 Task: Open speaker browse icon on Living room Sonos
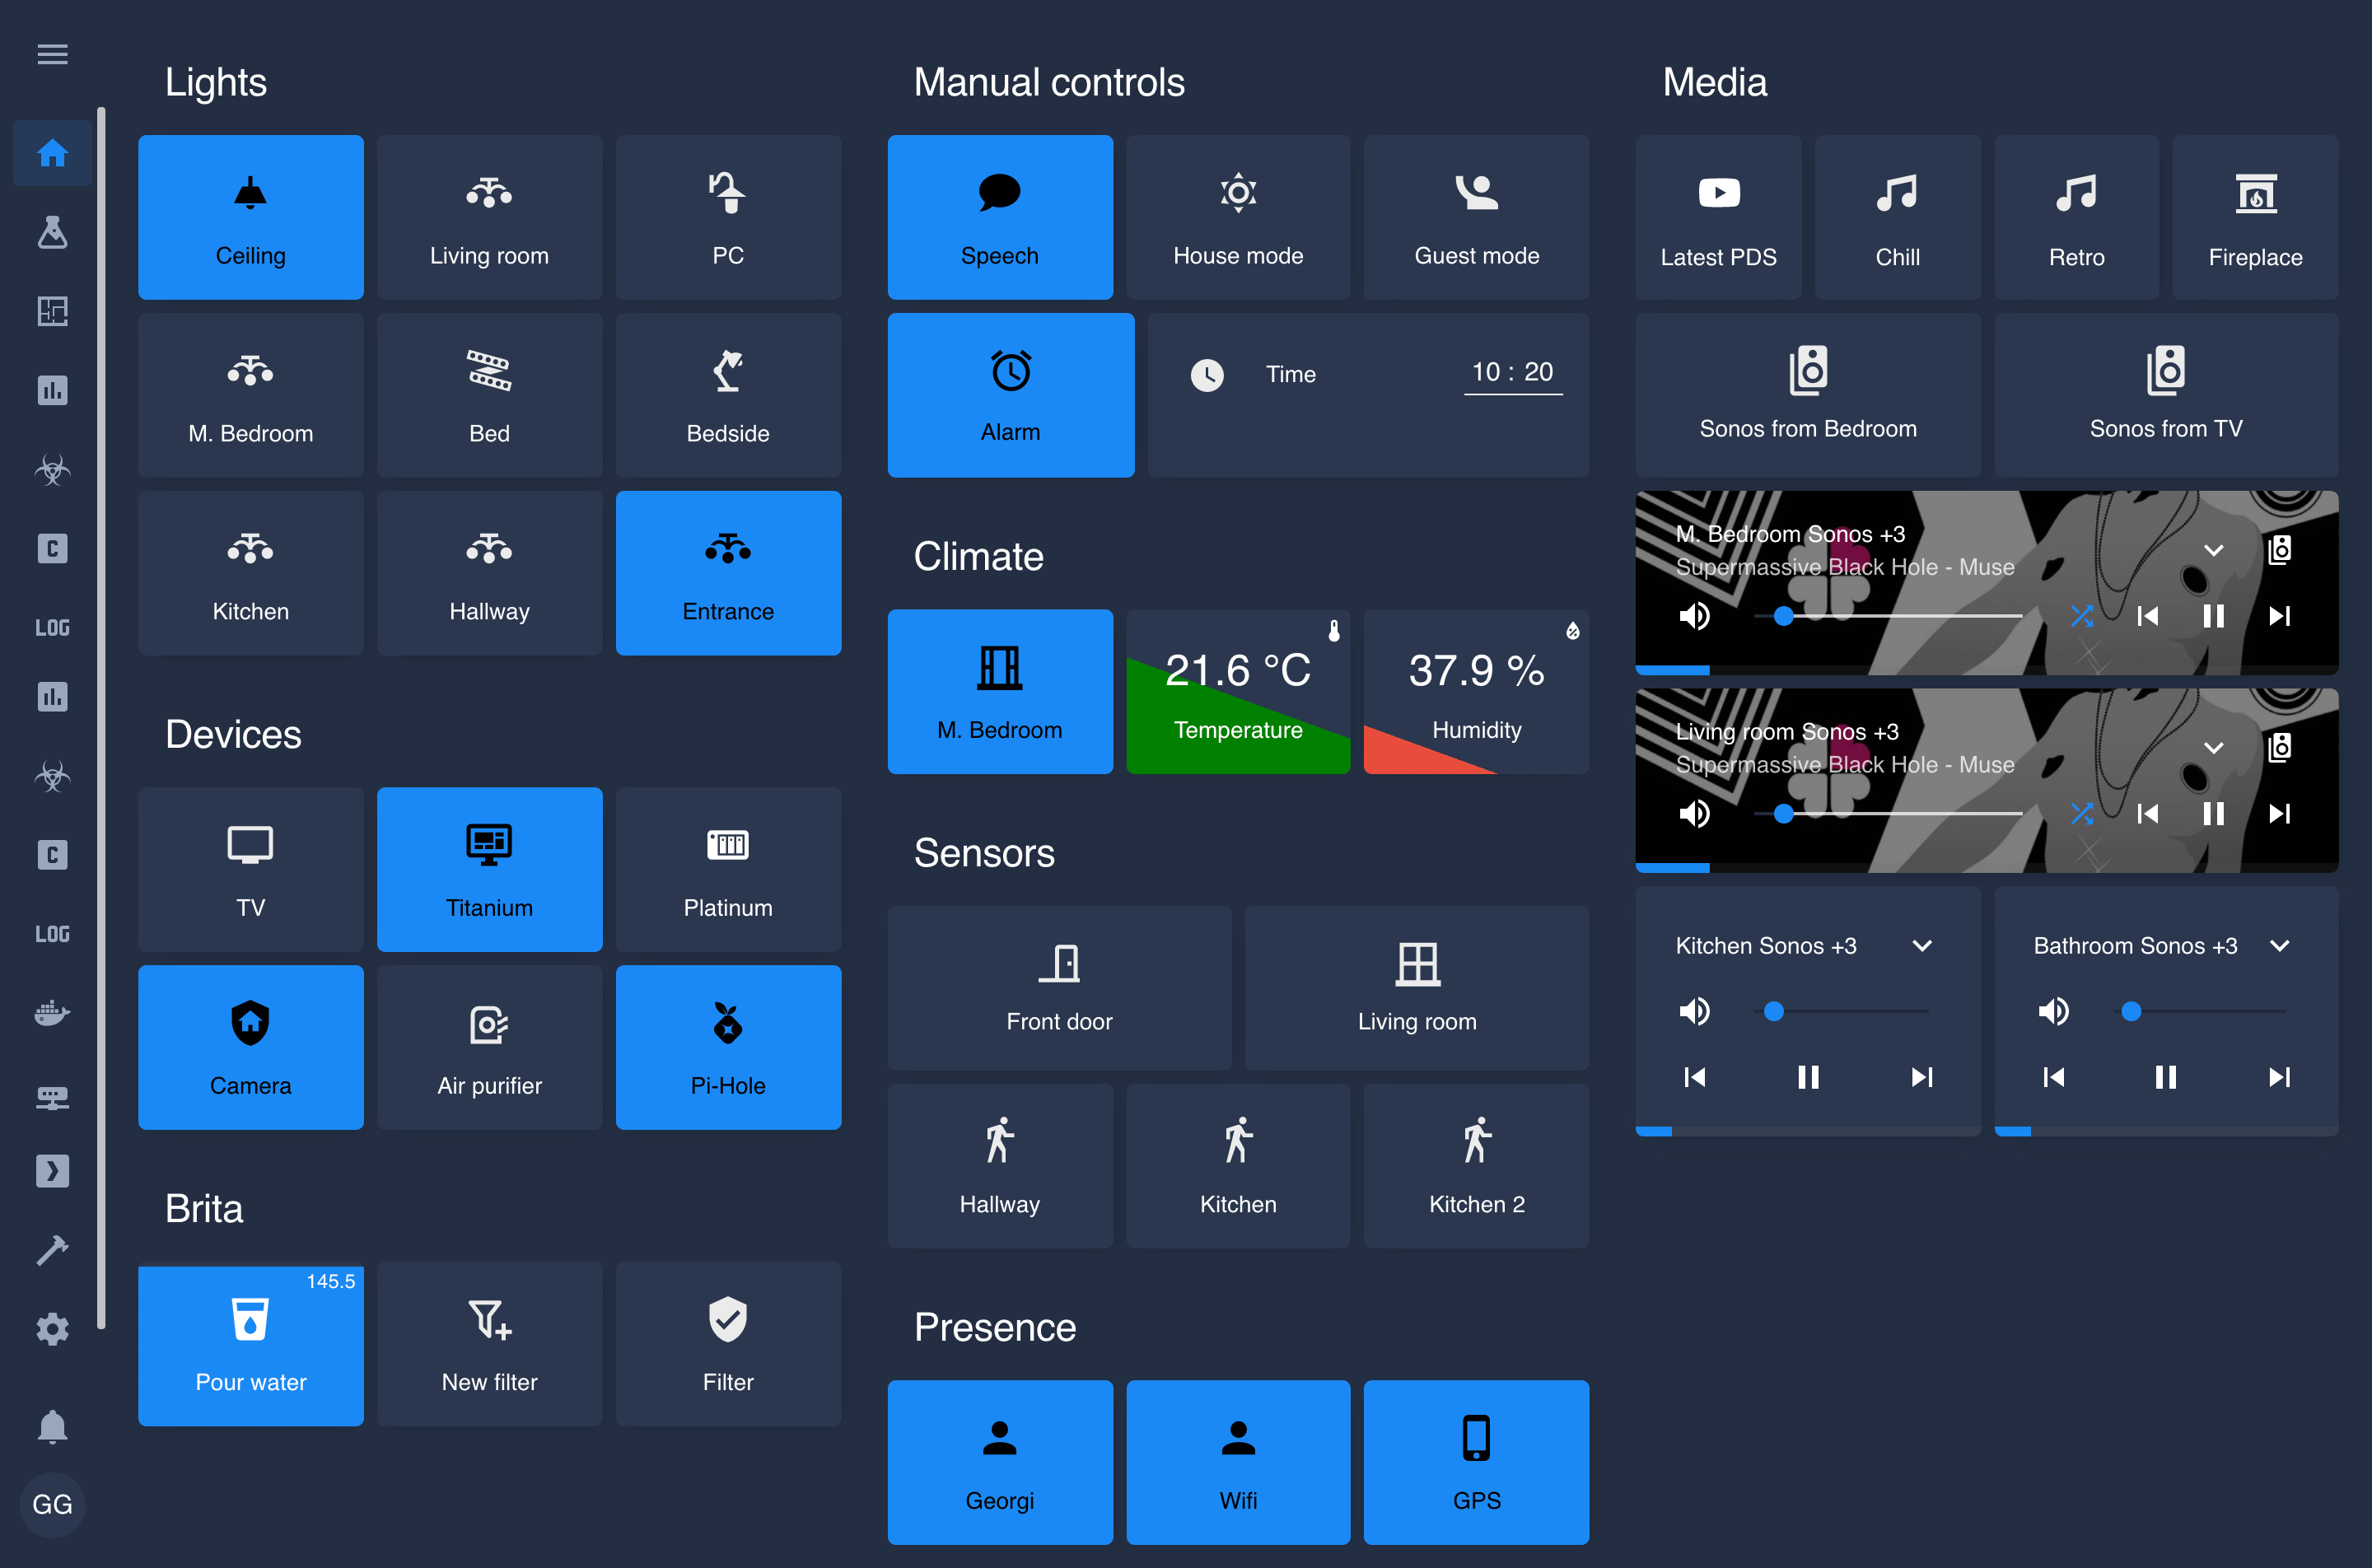coord(2279,747)
